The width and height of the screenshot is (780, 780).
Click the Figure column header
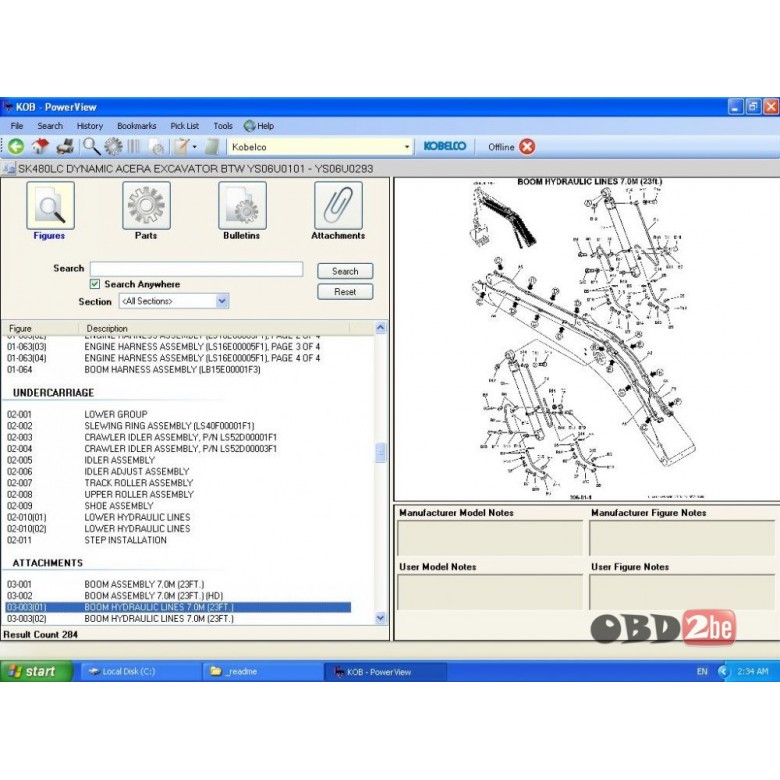(x=40, y=328)
